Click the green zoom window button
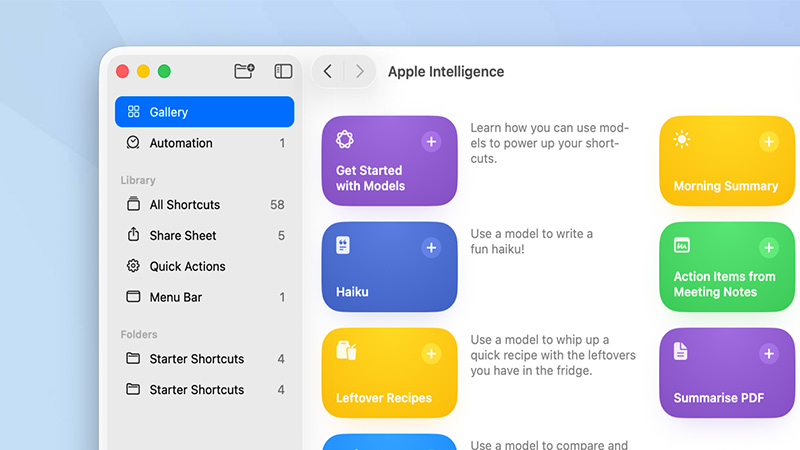This screenshot has height=450, width=800. tap(164, 71)
